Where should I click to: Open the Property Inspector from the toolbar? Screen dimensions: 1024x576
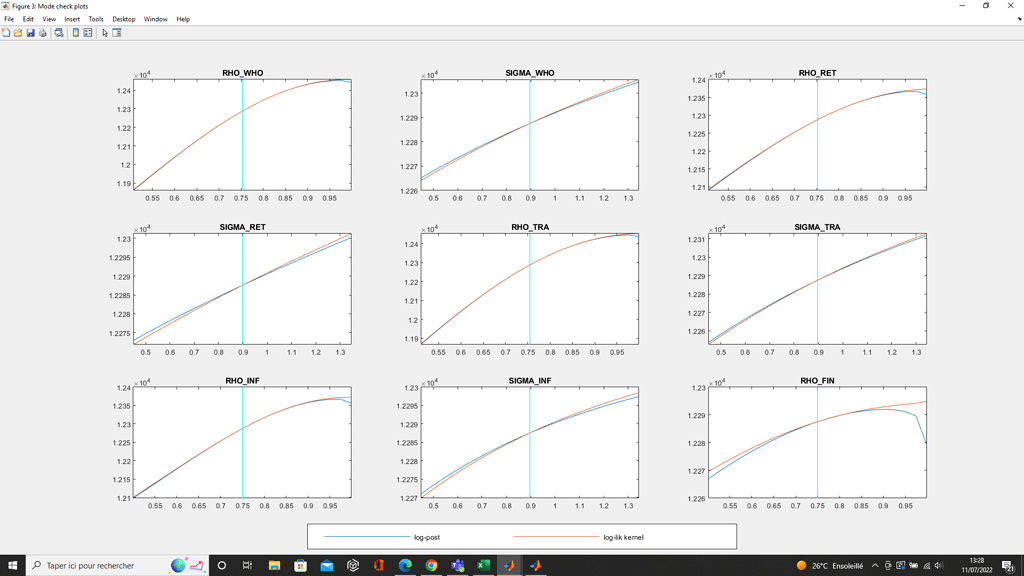[x=115, y=32]
